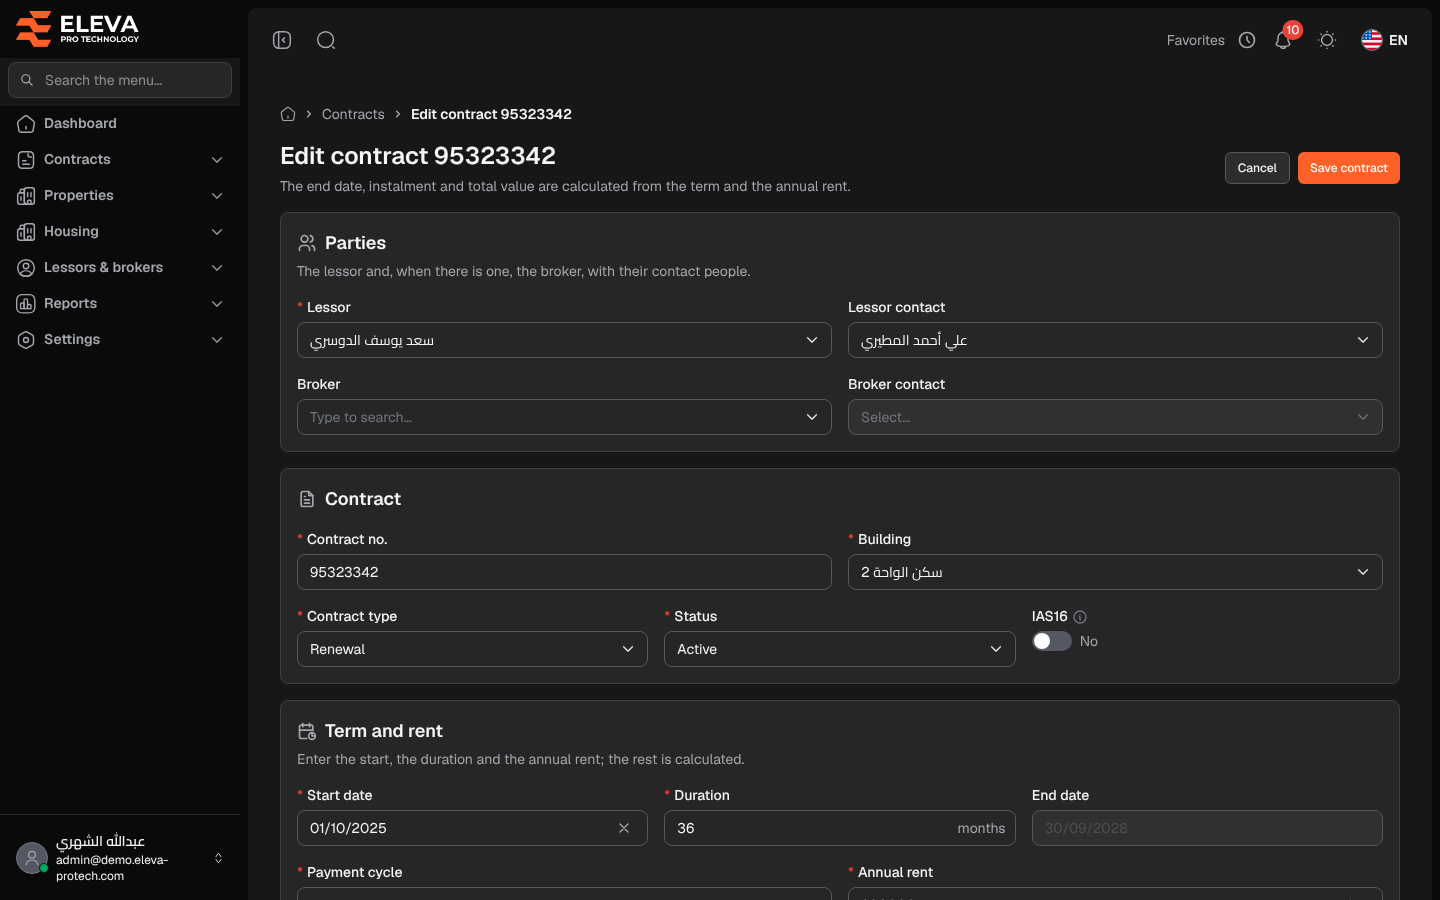Collapse the sidebar panel icon
This screenshot has height=900, width=1440.
tap(282, 40)
